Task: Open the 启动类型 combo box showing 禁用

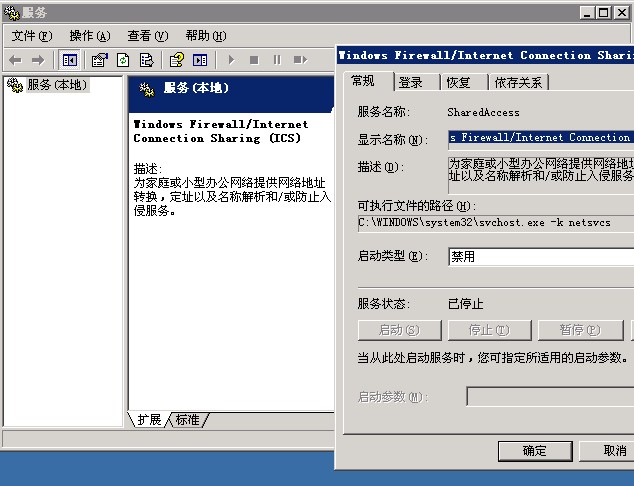Action: coord(540,256)
